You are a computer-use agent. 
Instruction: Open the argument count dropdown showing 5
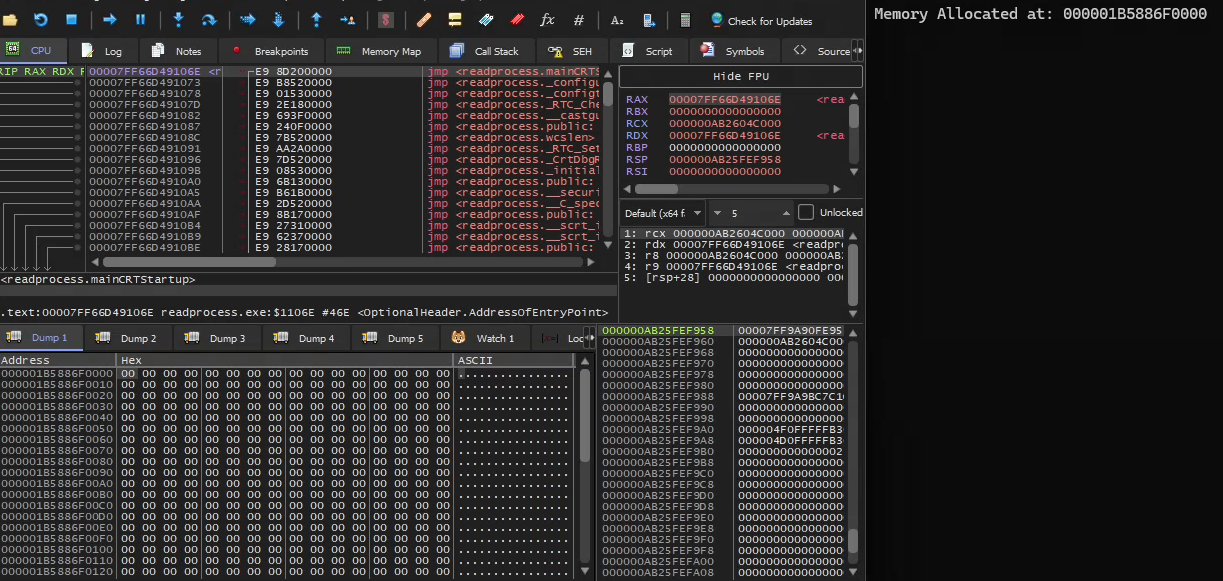point(752,212)
